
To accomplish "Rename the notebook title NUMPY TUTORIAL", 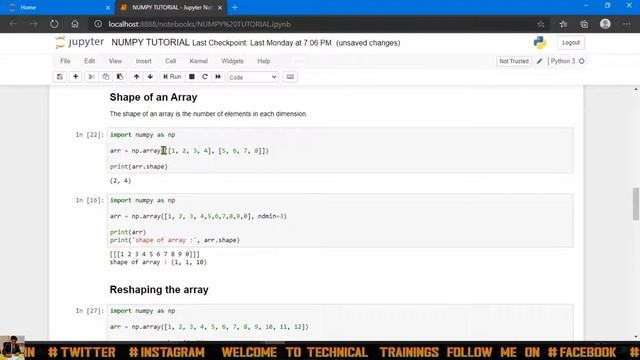I will [x=150, y=42].
